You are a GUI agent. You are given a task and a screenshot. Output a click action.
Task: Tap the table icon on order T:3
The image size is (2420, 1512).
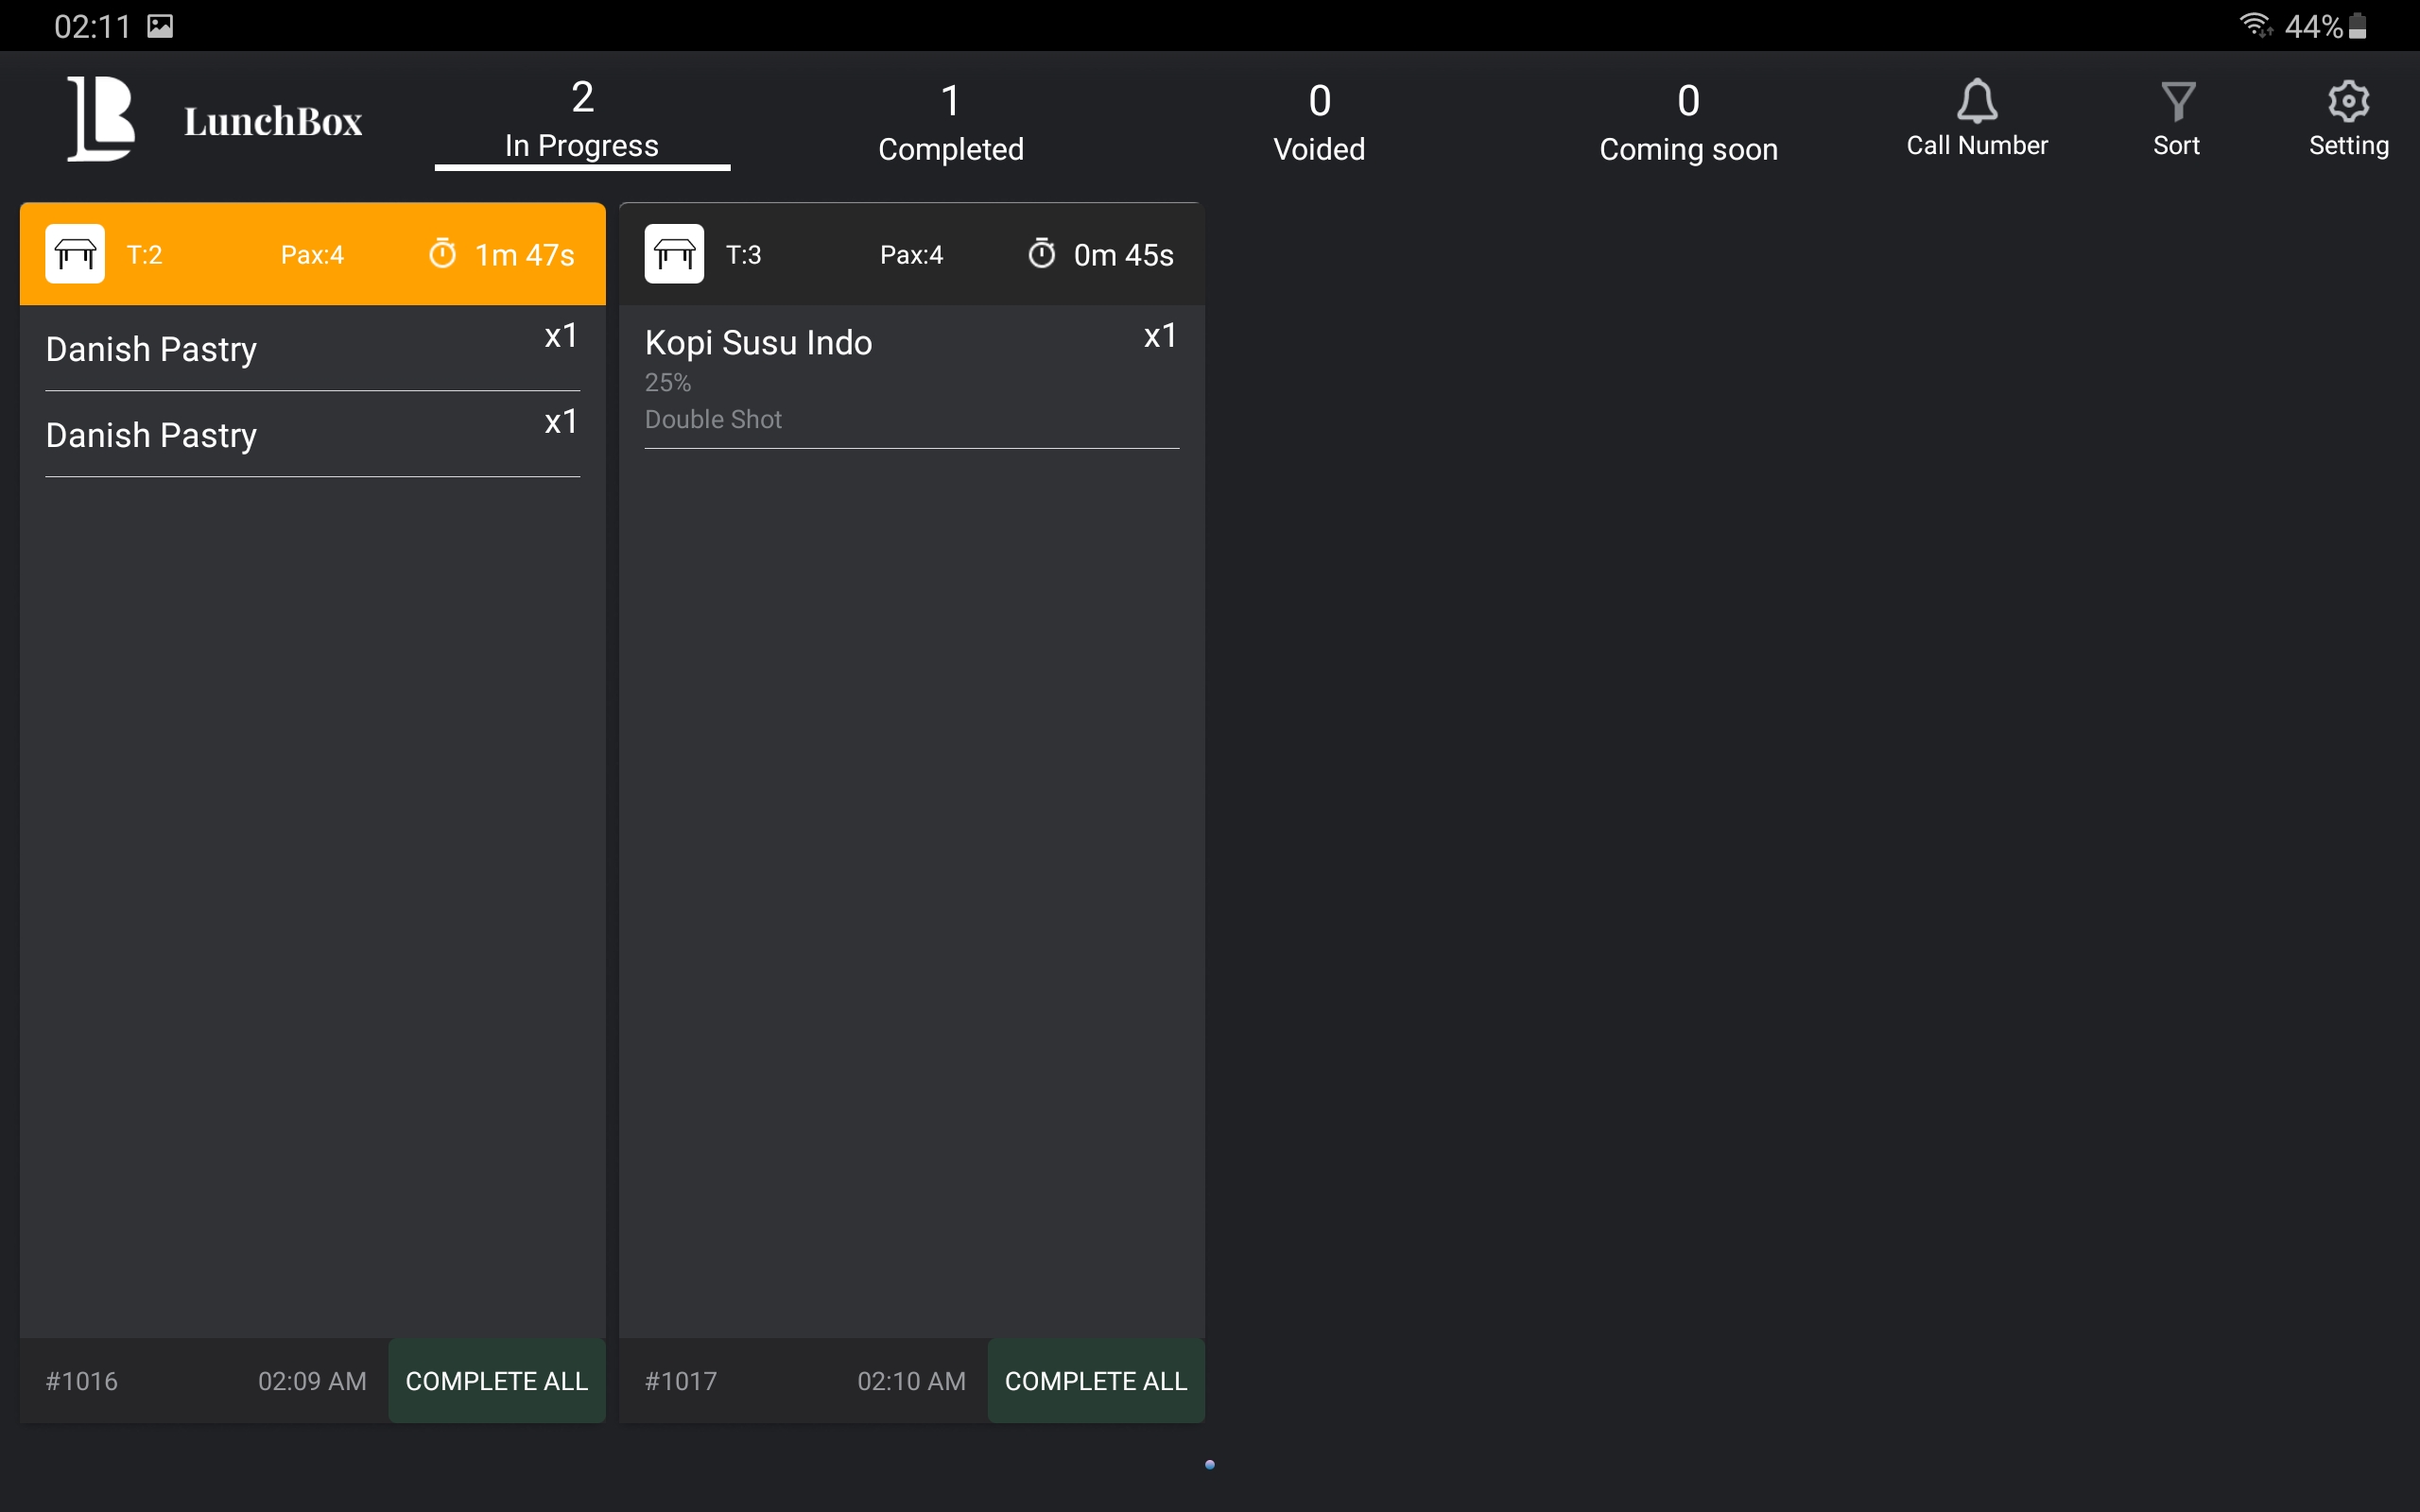674,254
